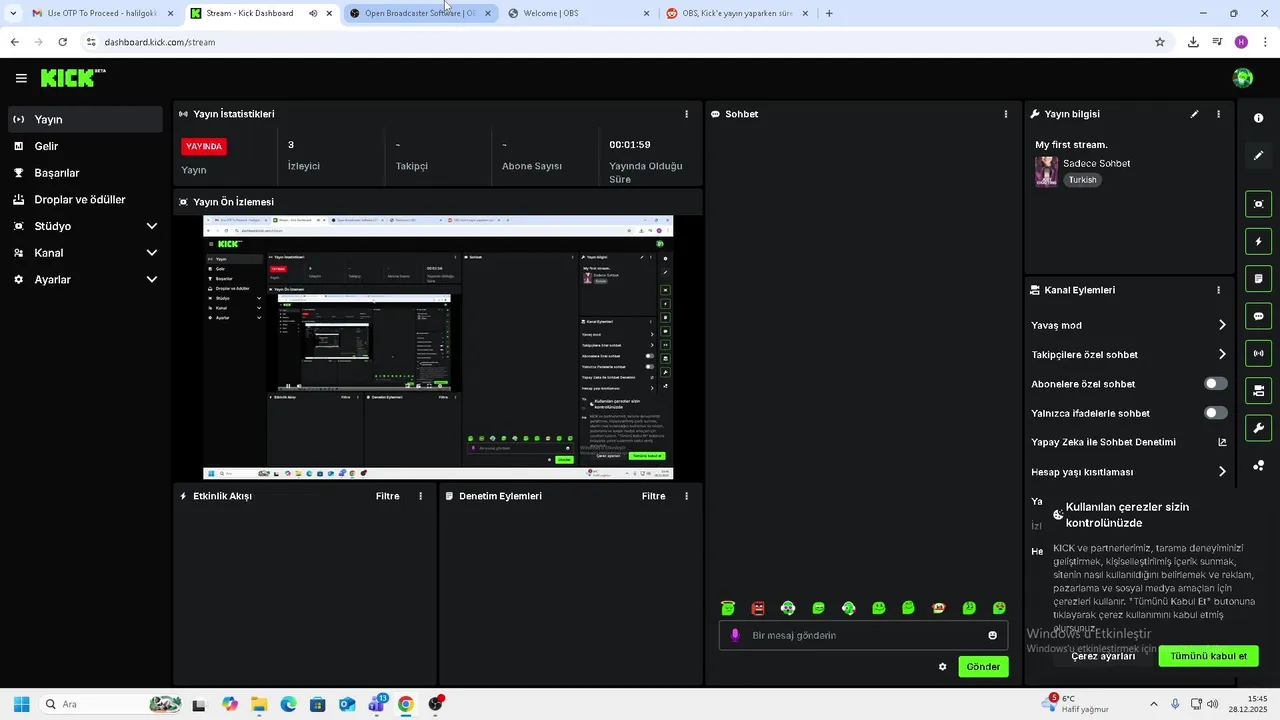Click the Gönder send button
The height and width of the screenshot is (720, 1280).
click(983, 667)
